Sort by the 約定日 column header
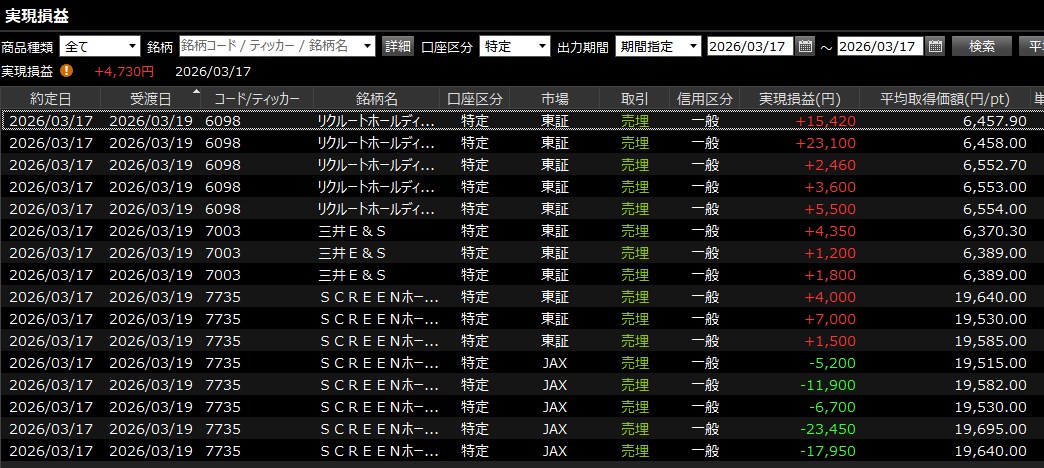This screenshot has width=1044, height=468. tap(51, 98)
